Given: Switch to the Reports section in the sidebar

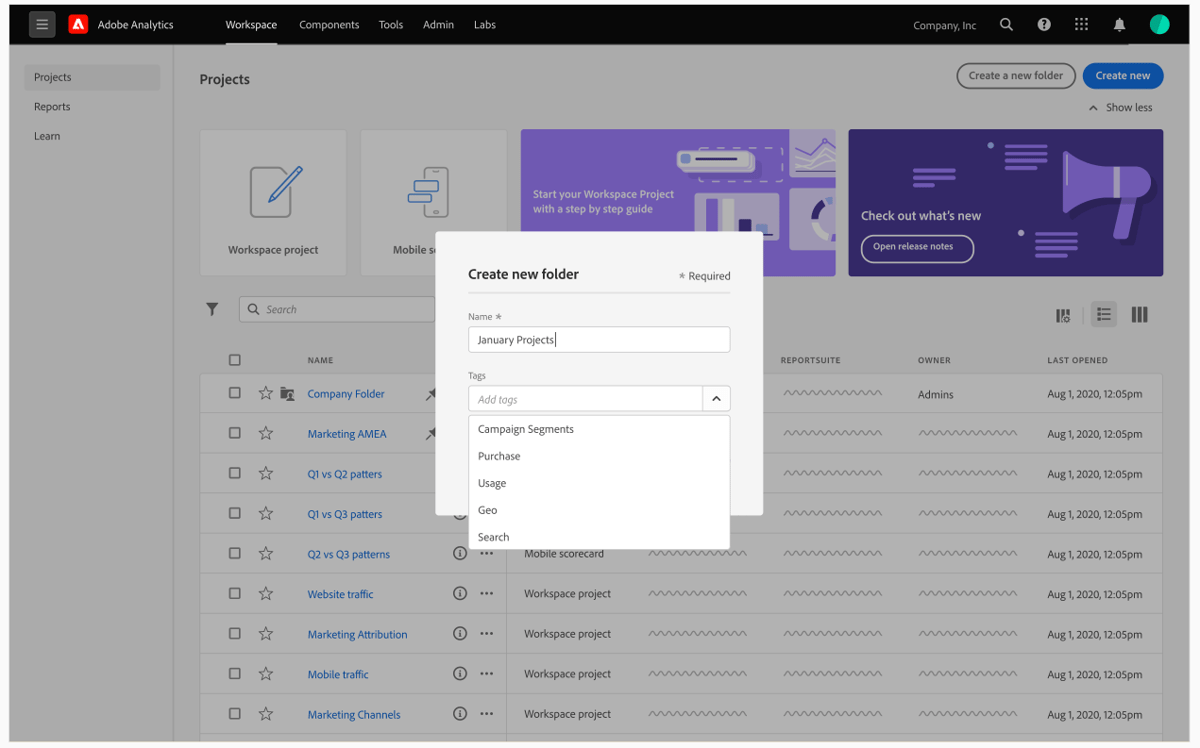Looking at the screenshot, I should pos(54,106).
